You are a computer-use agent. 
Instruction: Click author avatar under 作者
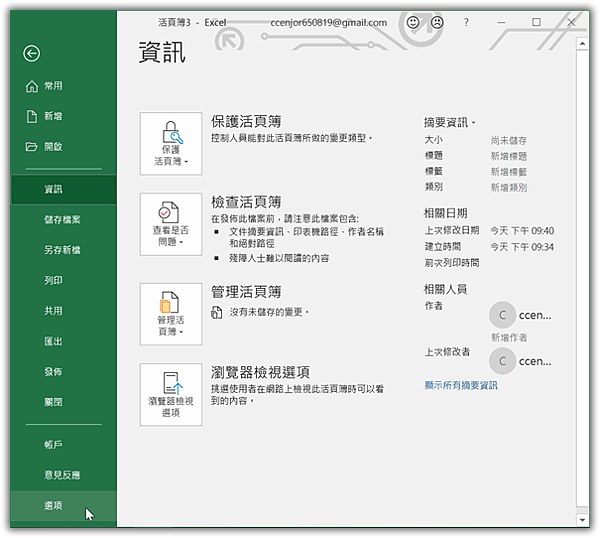point(502,315)
